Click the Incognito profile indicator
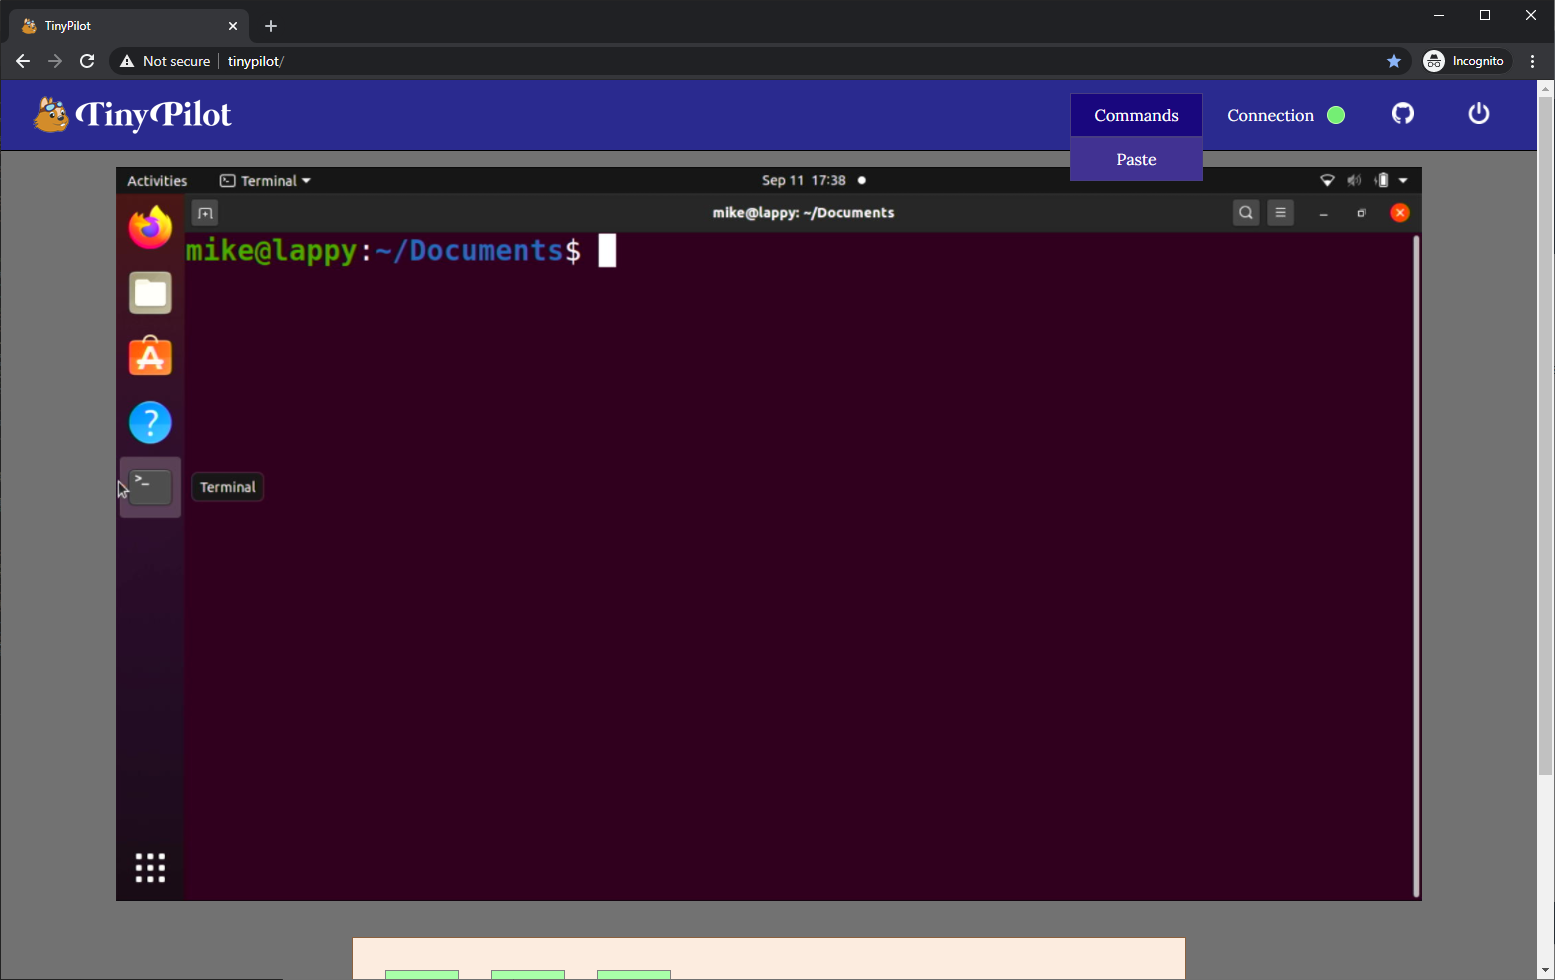The image size is (1555, 980). tap(1465, 61)
